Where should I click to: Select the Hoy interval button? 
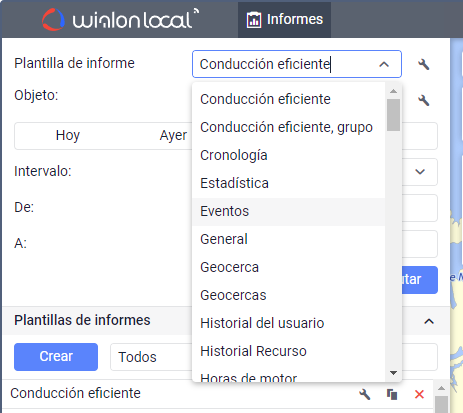(x=68, y=135)
